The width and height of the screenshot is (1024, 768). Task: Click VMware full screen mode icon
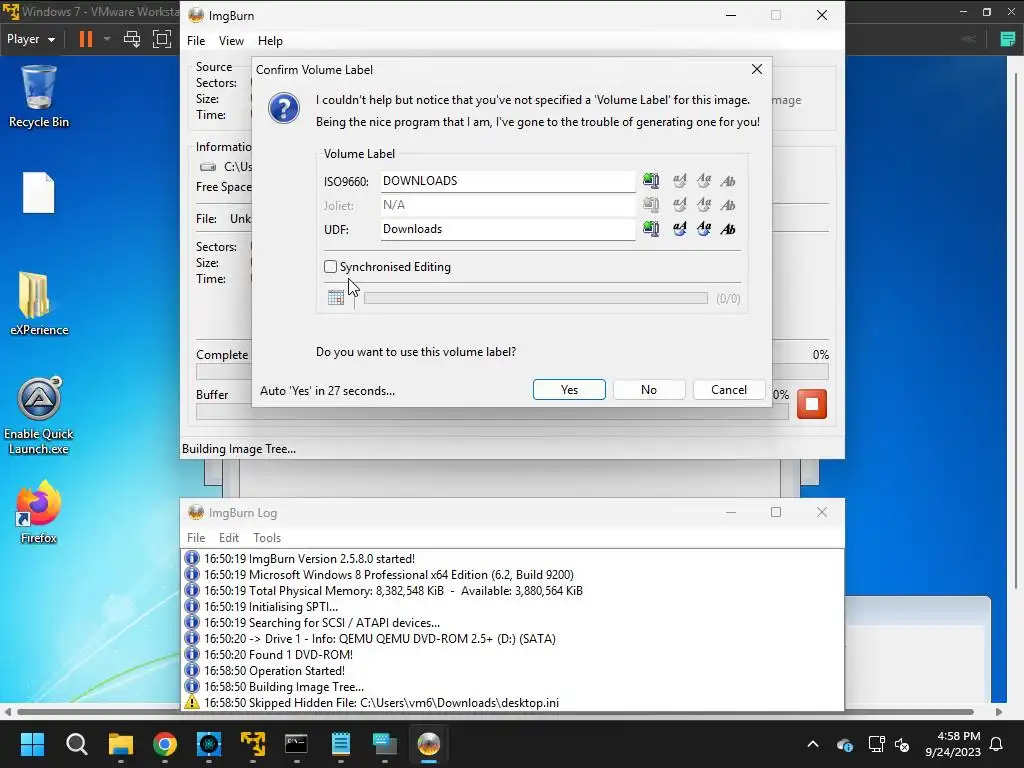pos(161,39)
